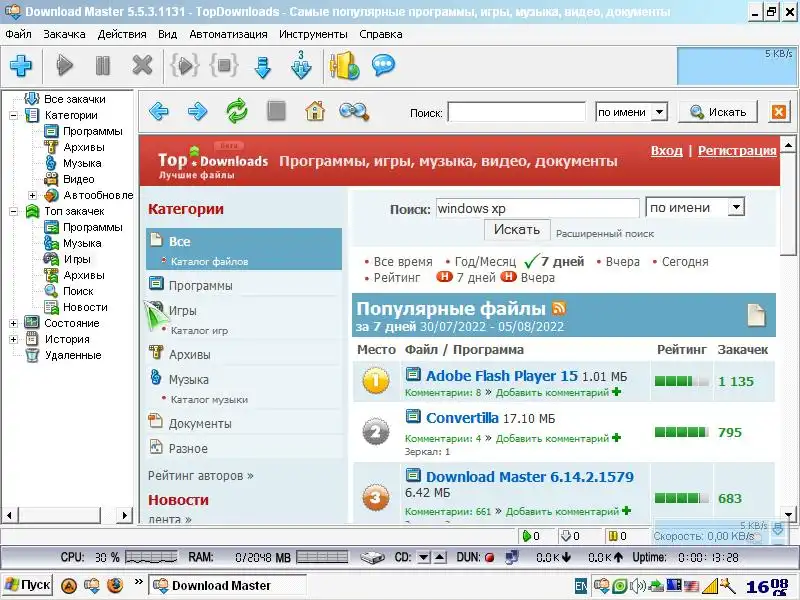Go to home page with house icon
The height and width of the screenshot is (600, 800).
pyautogui.click(x=315, y=111)
